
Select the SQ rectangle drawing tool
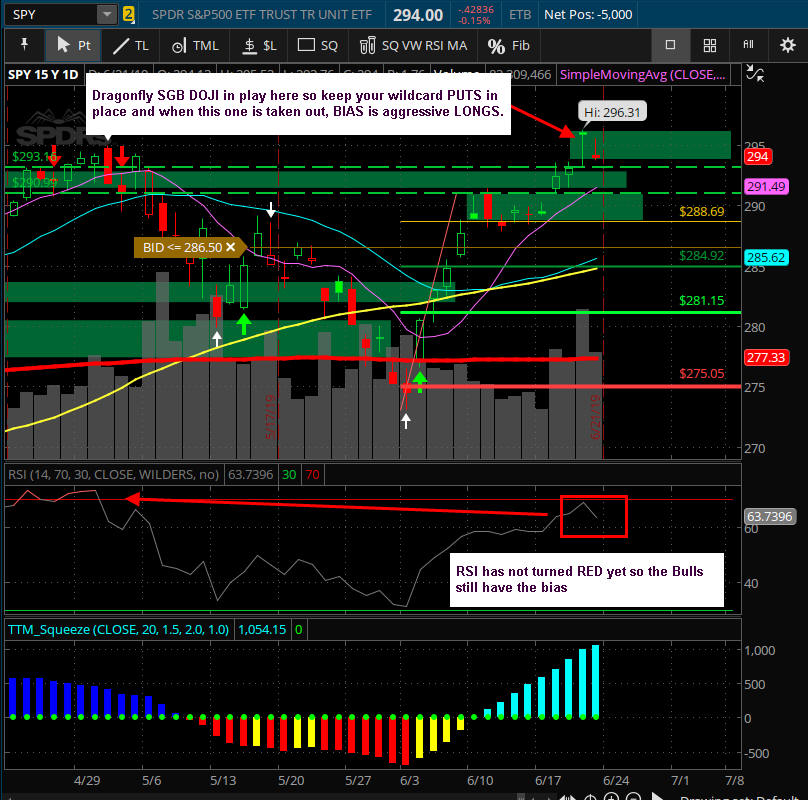tap(319, 46)
